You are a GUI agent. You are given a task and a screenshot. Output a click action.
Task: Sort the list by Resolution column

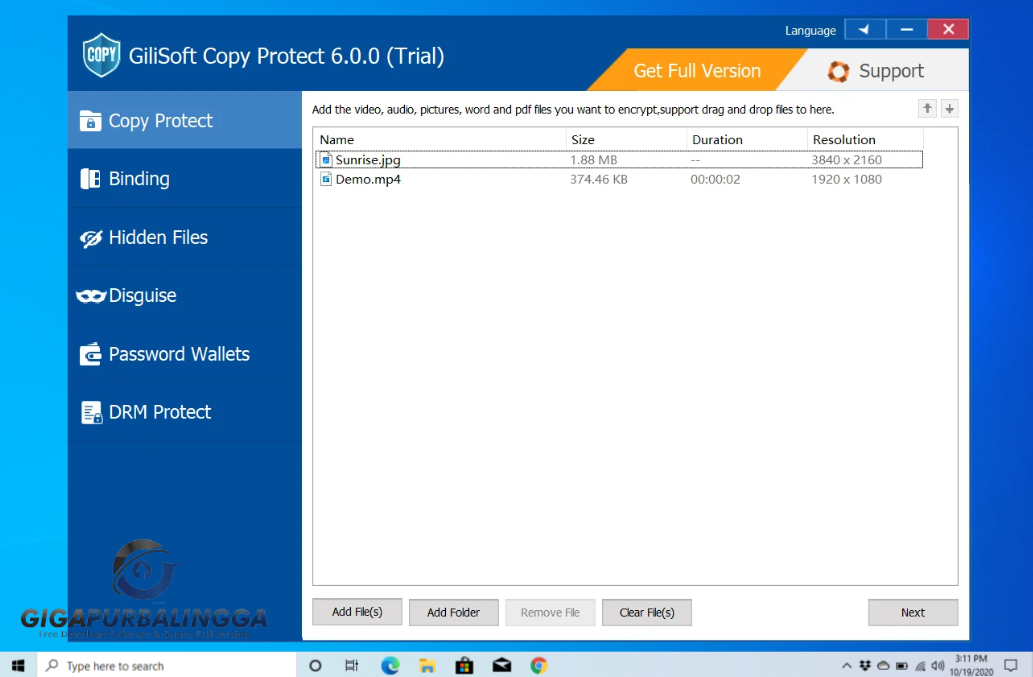coord(865,140)
